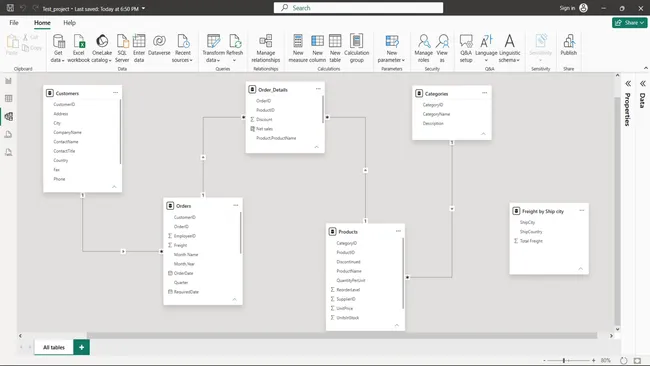The height and width of the screenshot is (366, 650).
Task: Create a New parameter
Action: click(391, 48)
